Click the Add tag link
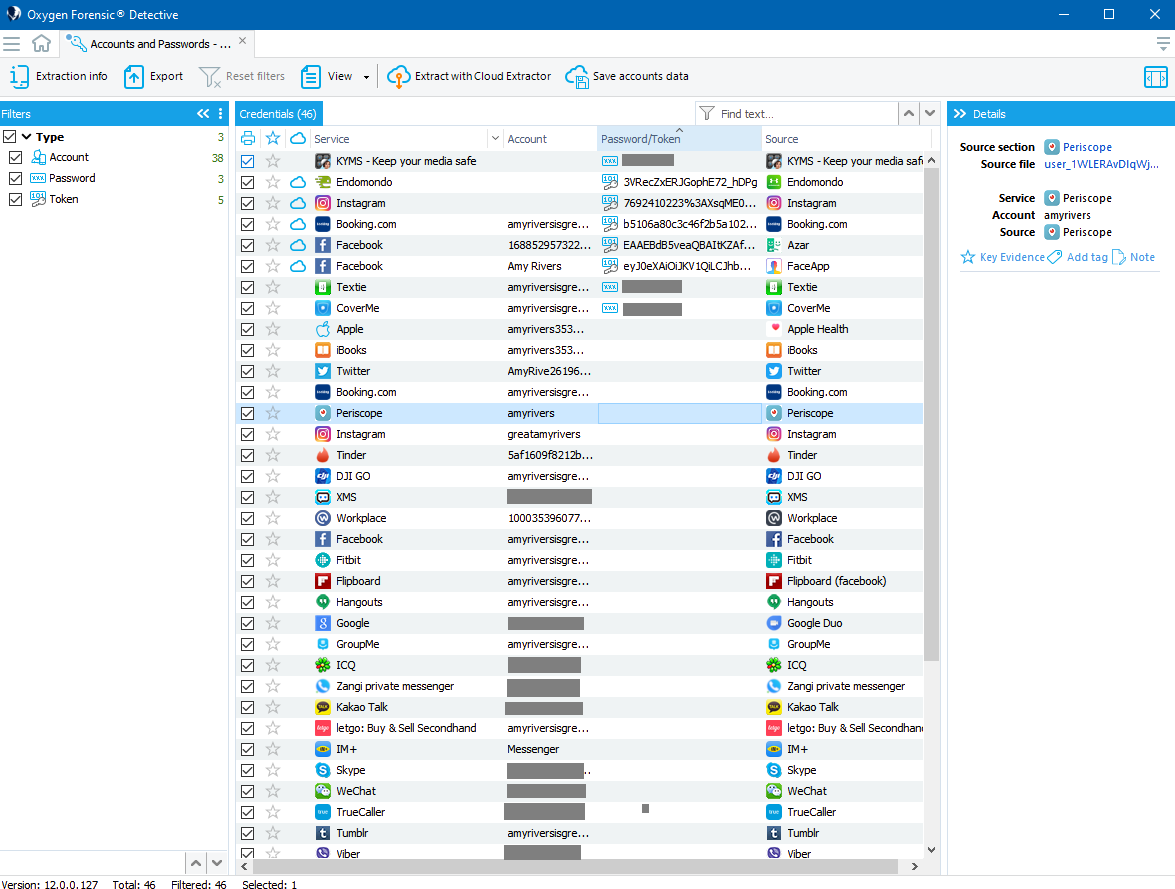Image resolution: width=1175 pixels, height=889 pixels. tap(1078, 257)
